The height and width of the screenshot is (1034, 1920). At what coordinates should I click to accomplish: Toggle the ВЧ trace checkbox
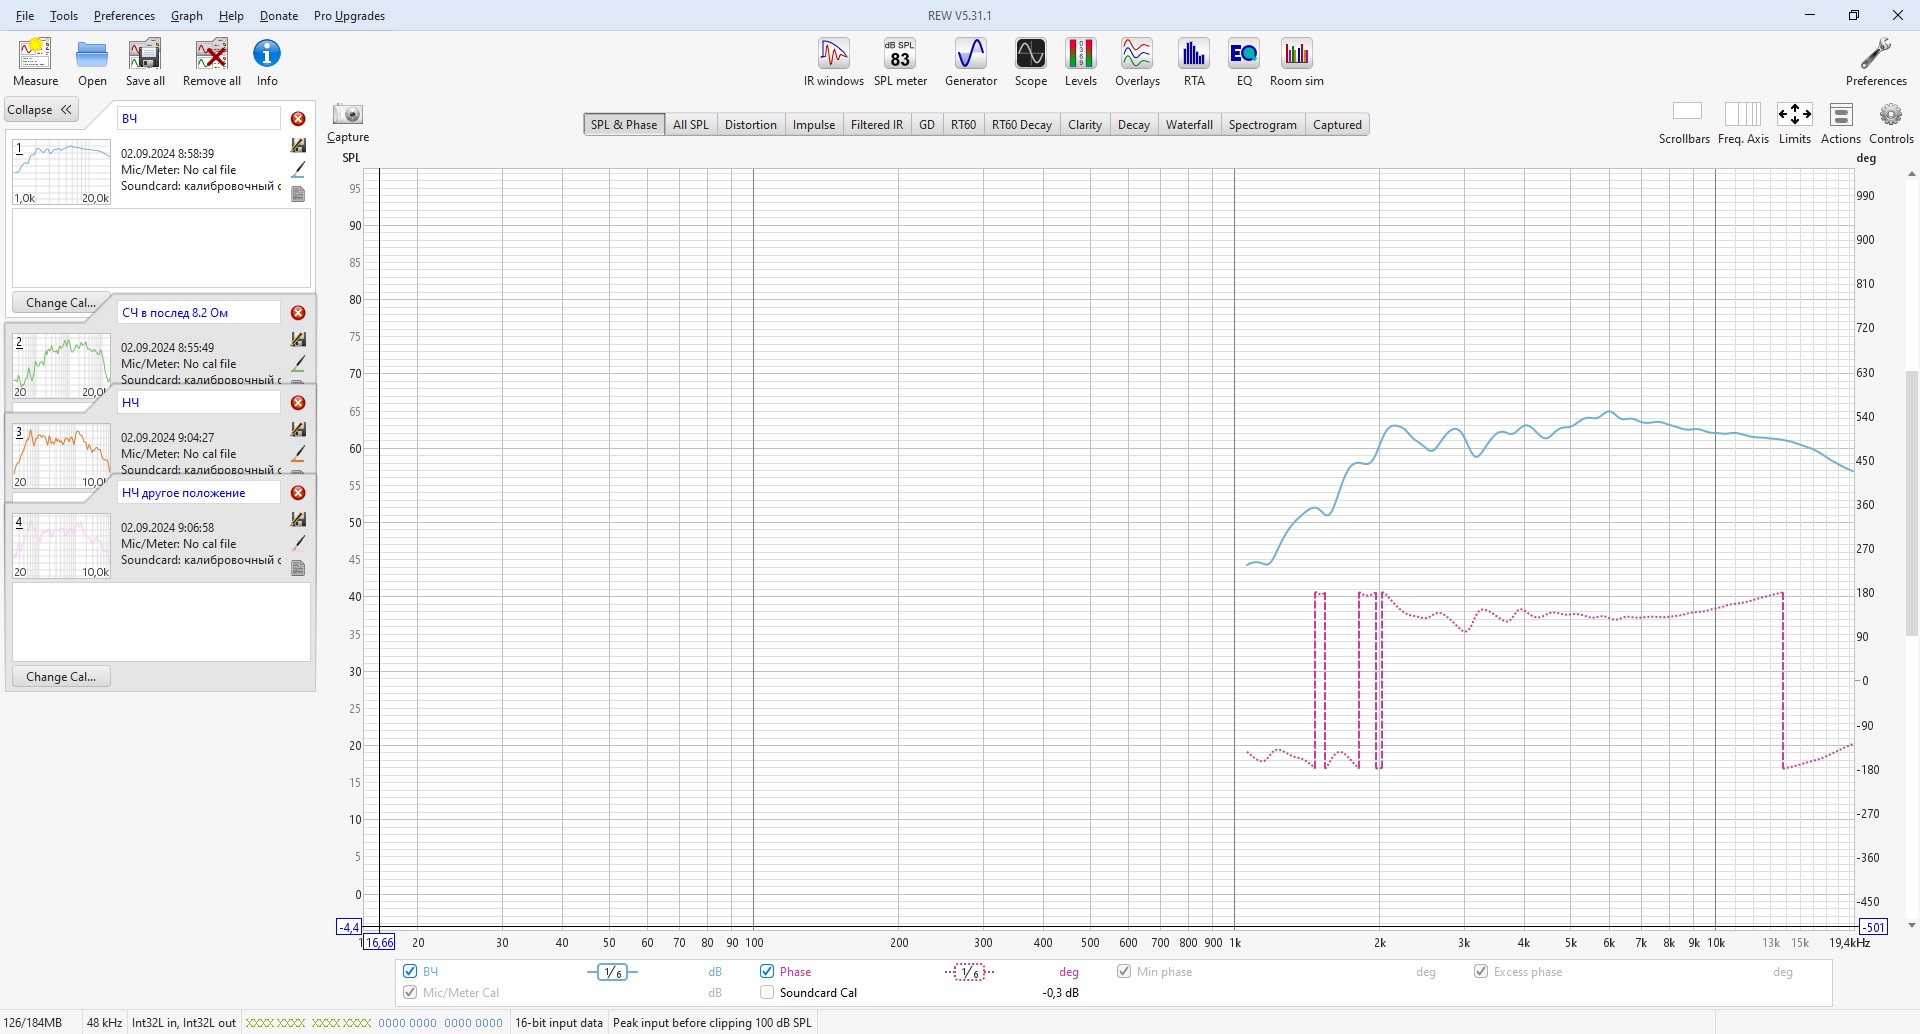[410, 971]
